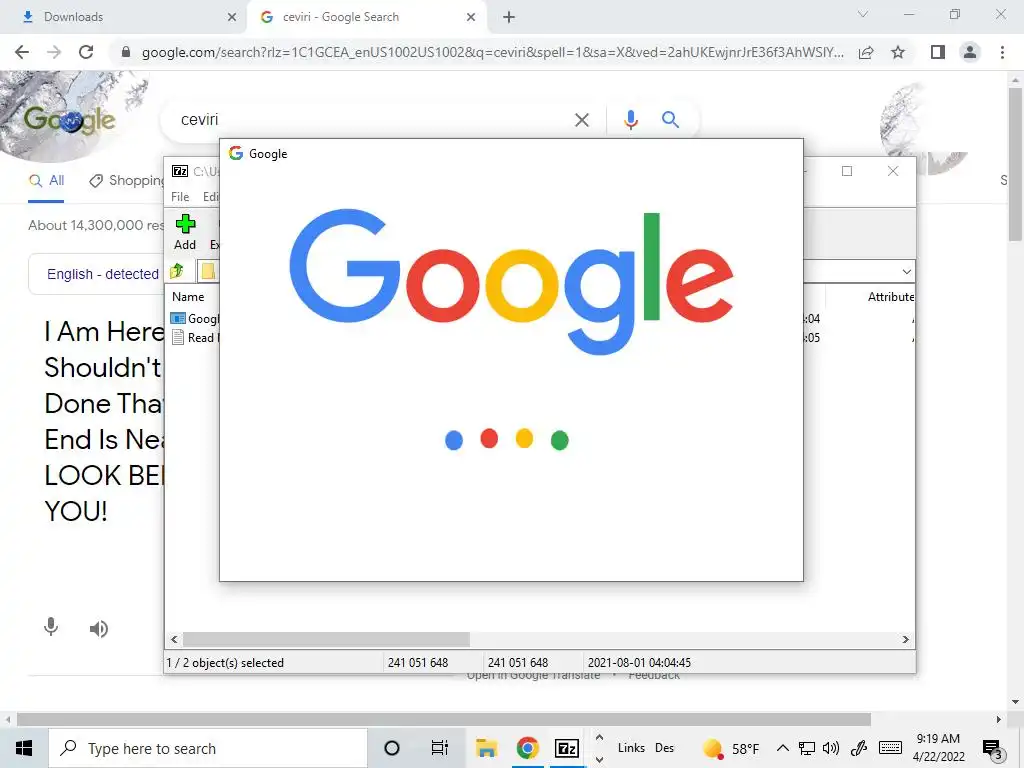The height and width of the screenshot is (768, 1024).
Task: Open the Chrome profile avatar
Action: tap(970, 52)
